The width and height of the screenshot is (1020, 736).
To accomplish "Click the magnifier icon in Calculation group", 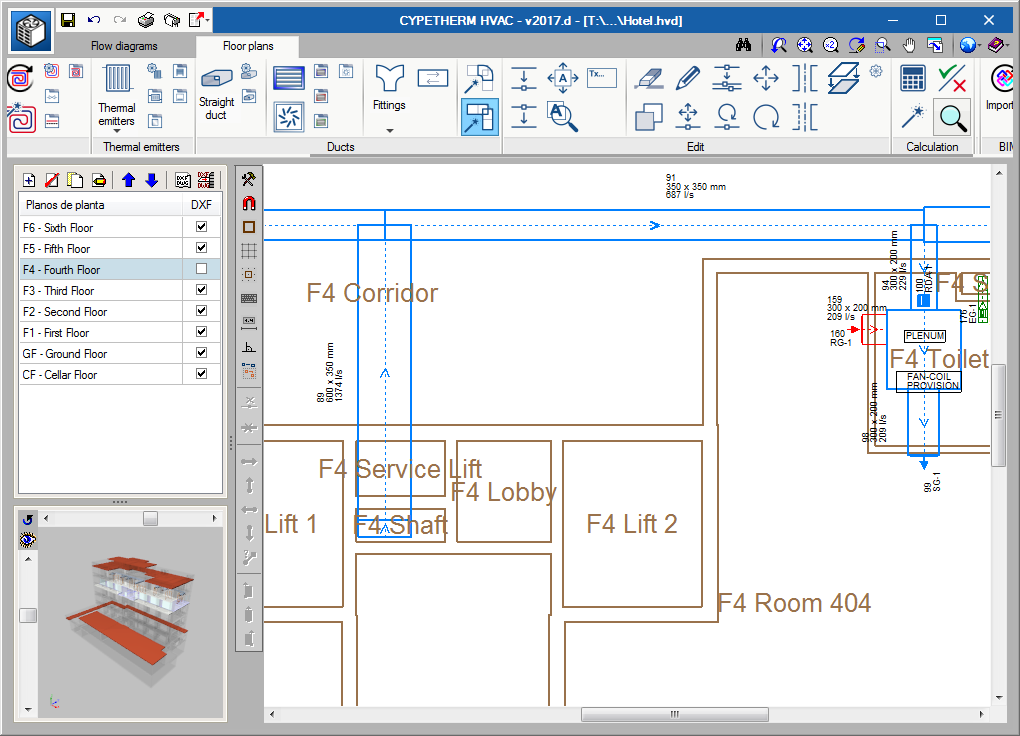I will pyautogui.click(x=952, y=118).
